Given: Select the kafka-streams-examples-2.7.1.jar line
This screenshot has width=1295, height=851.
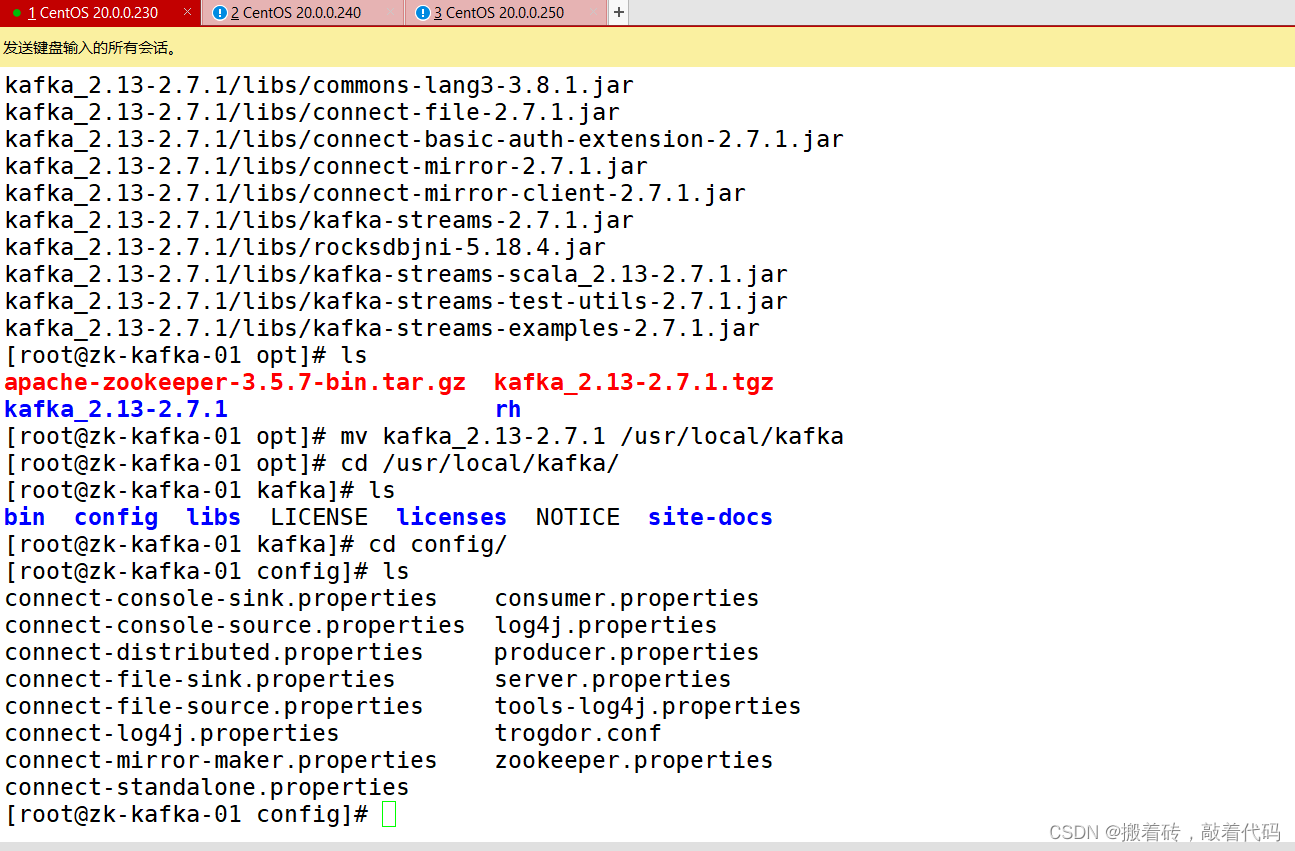Looking at the screenshot, I should [382, 329].
